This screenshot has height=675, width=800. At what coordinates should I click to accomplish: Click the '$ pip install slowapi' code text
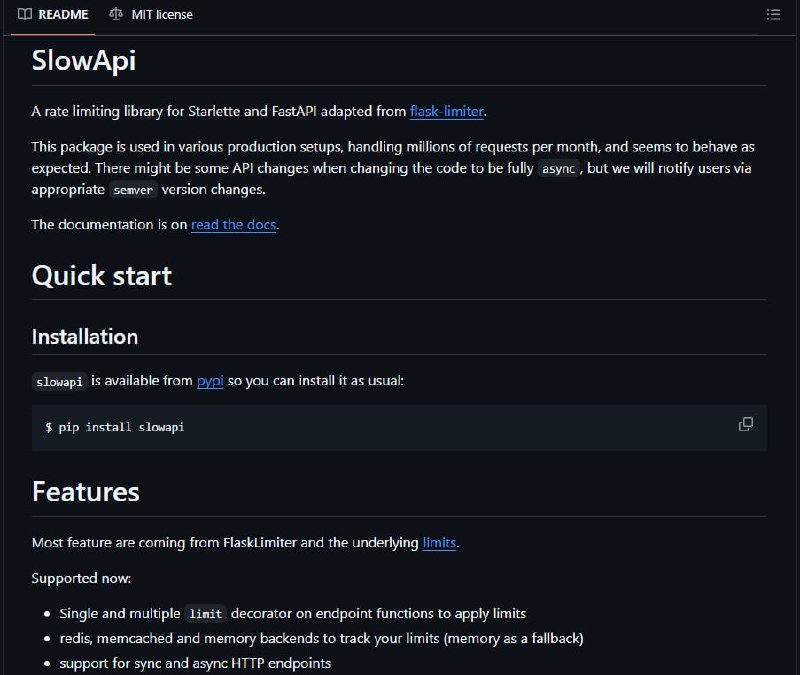click(115, 427)
